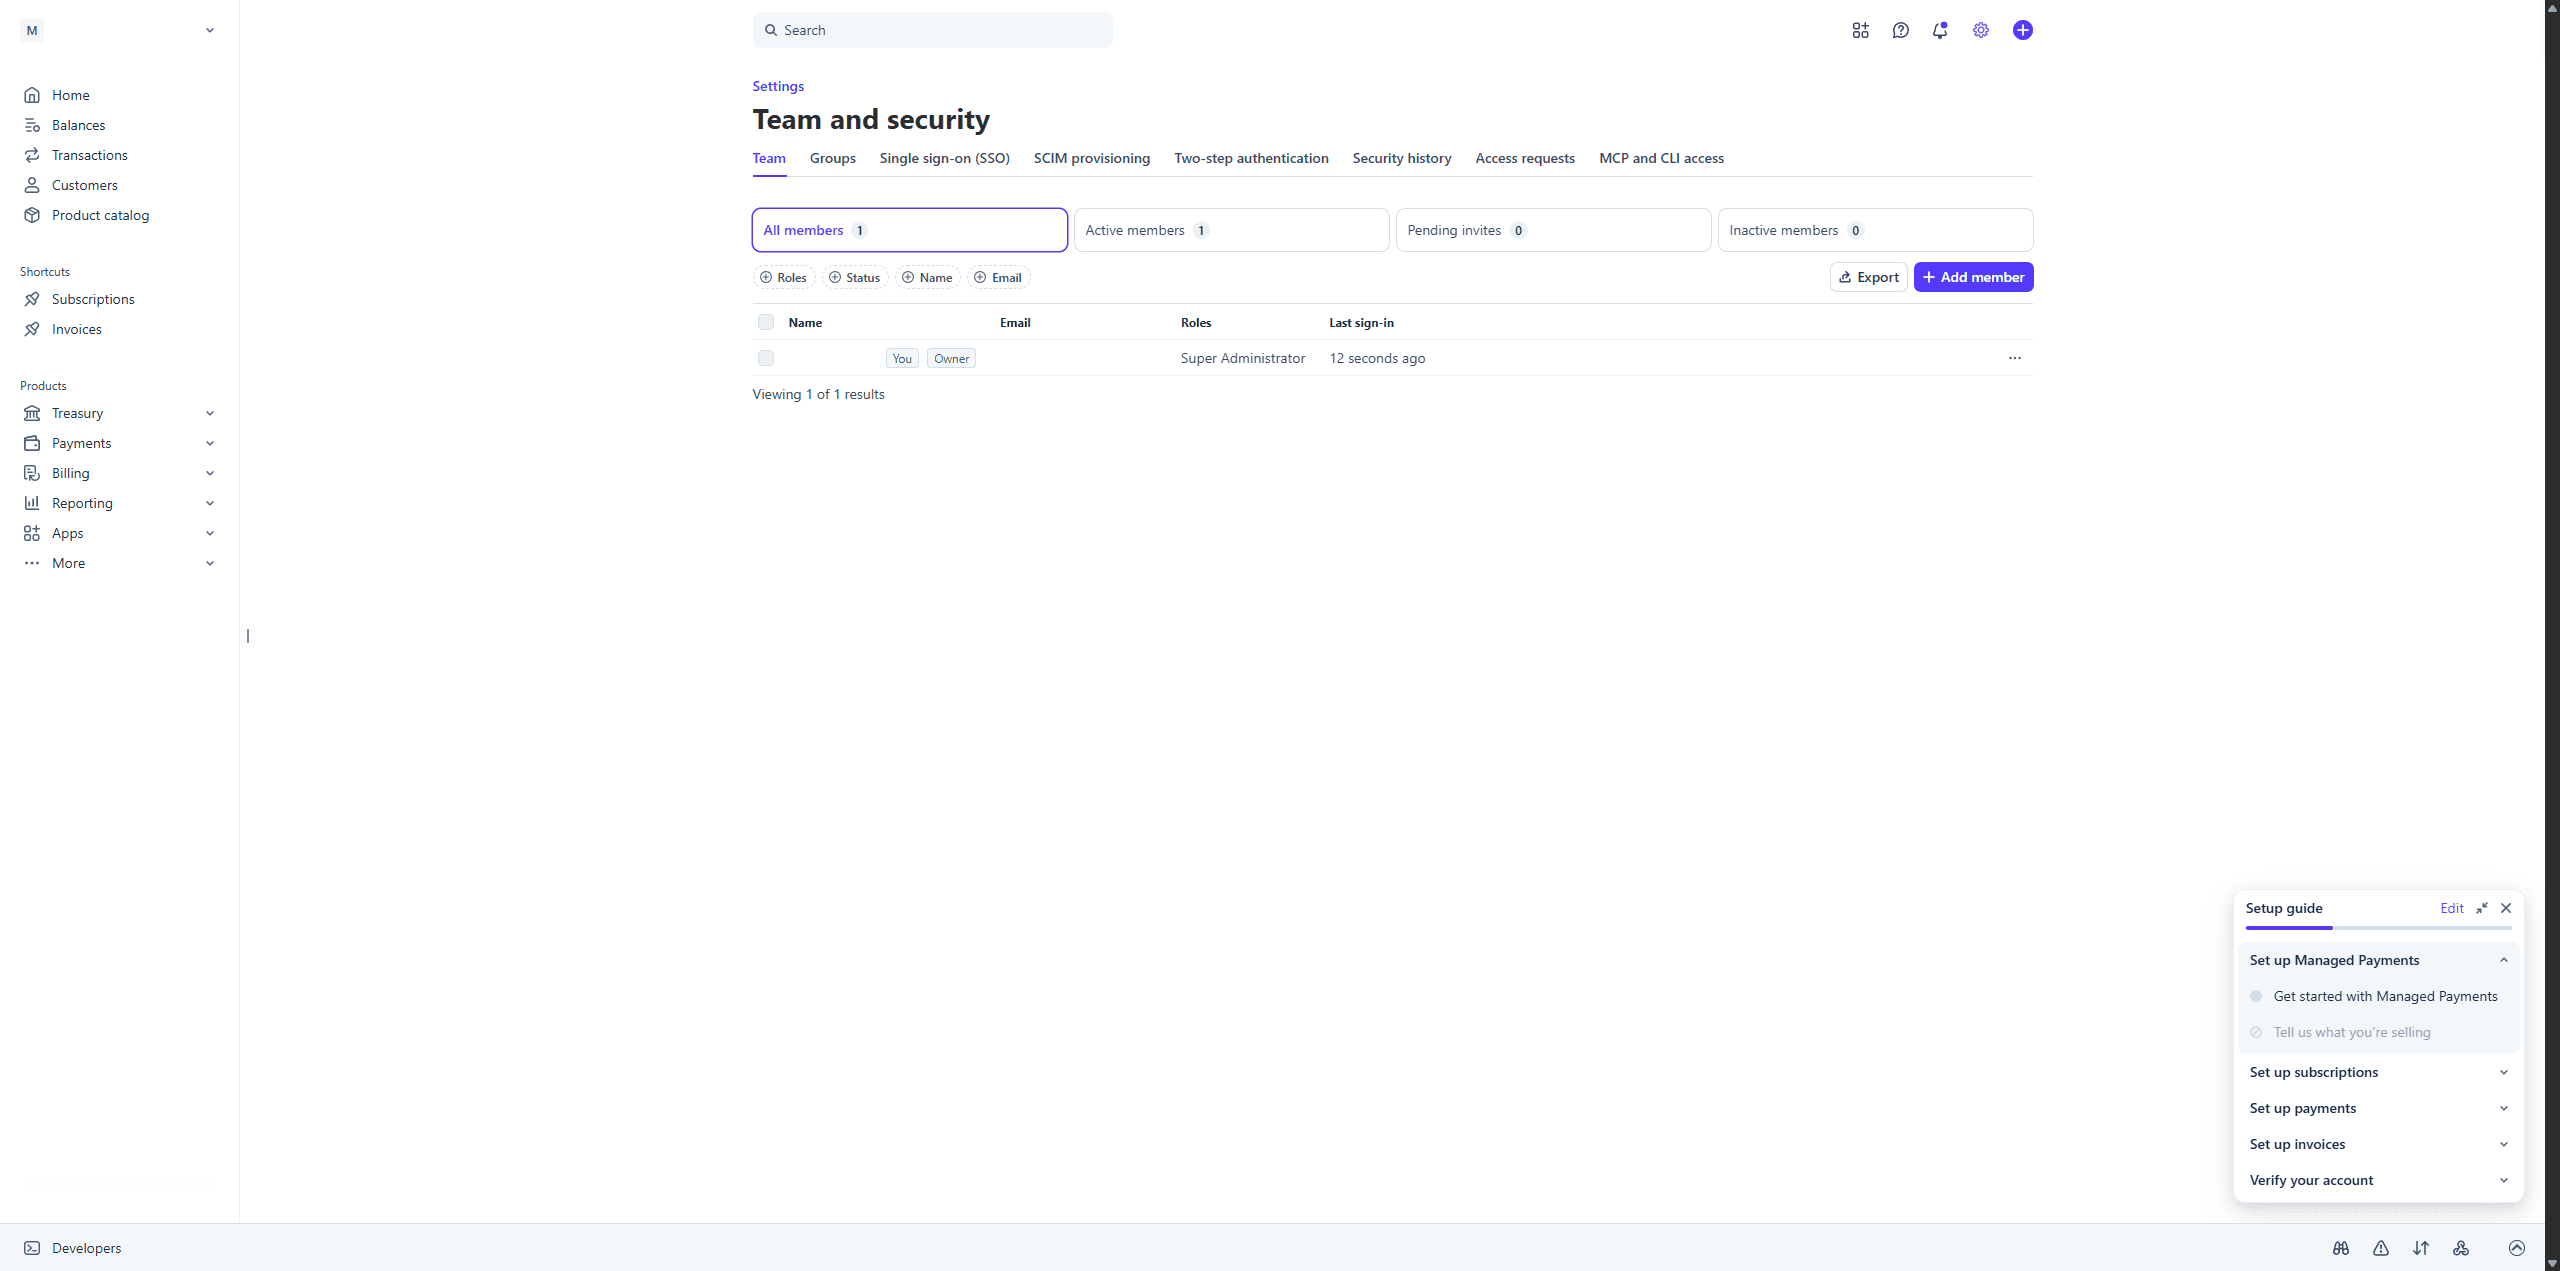
Task: Click the Add member button
Action: 1973,277
